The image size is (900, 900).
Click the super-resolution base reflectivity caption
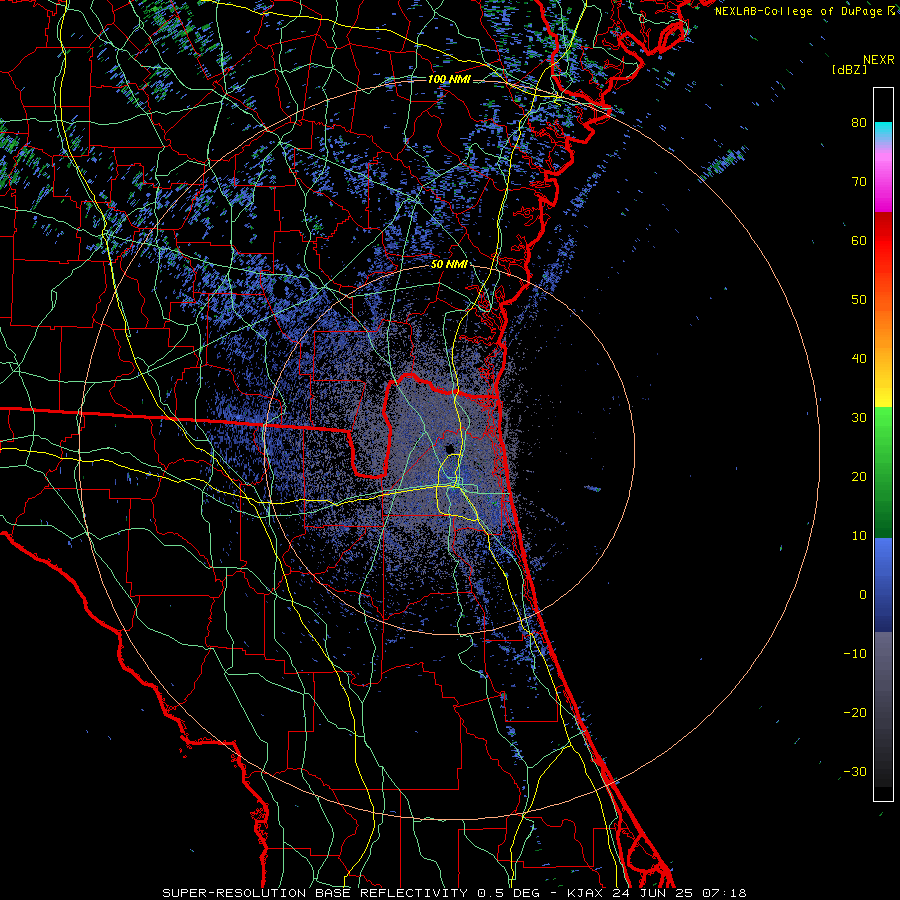pyautogui.click(x=455, y=893)
